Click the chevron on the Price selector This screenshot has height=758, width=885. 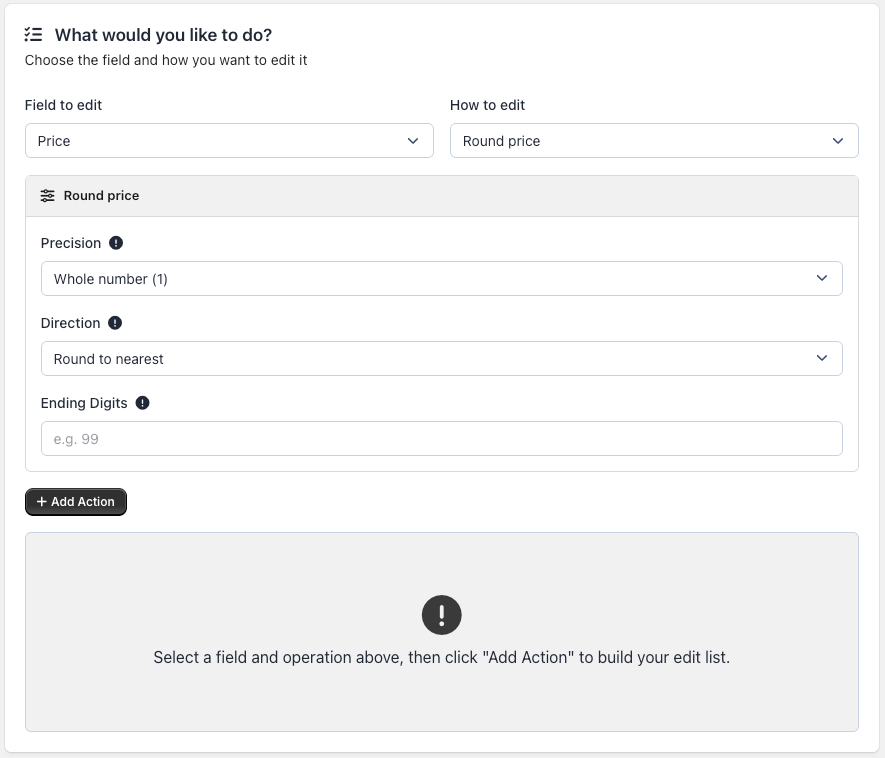413,141
